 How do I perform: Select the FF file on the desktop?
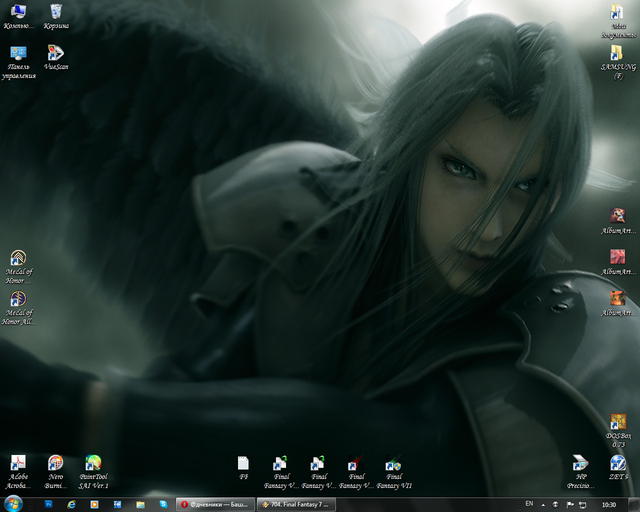(243, 467)
